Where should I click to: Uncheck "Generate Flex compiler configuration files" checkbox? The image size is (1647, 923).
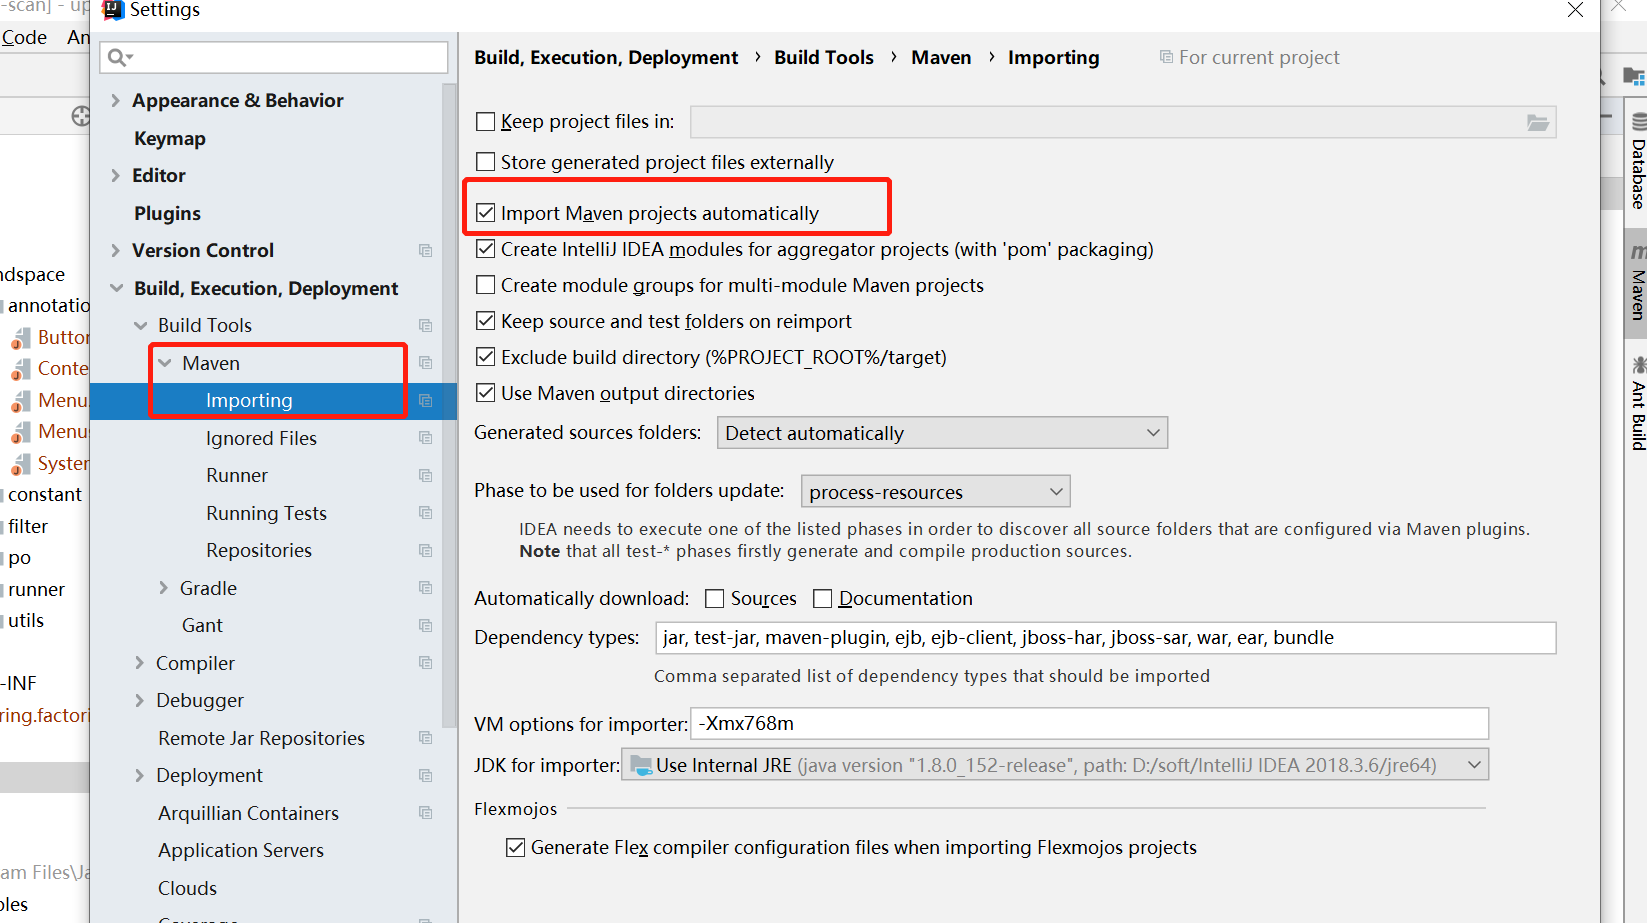pos(516,848)
